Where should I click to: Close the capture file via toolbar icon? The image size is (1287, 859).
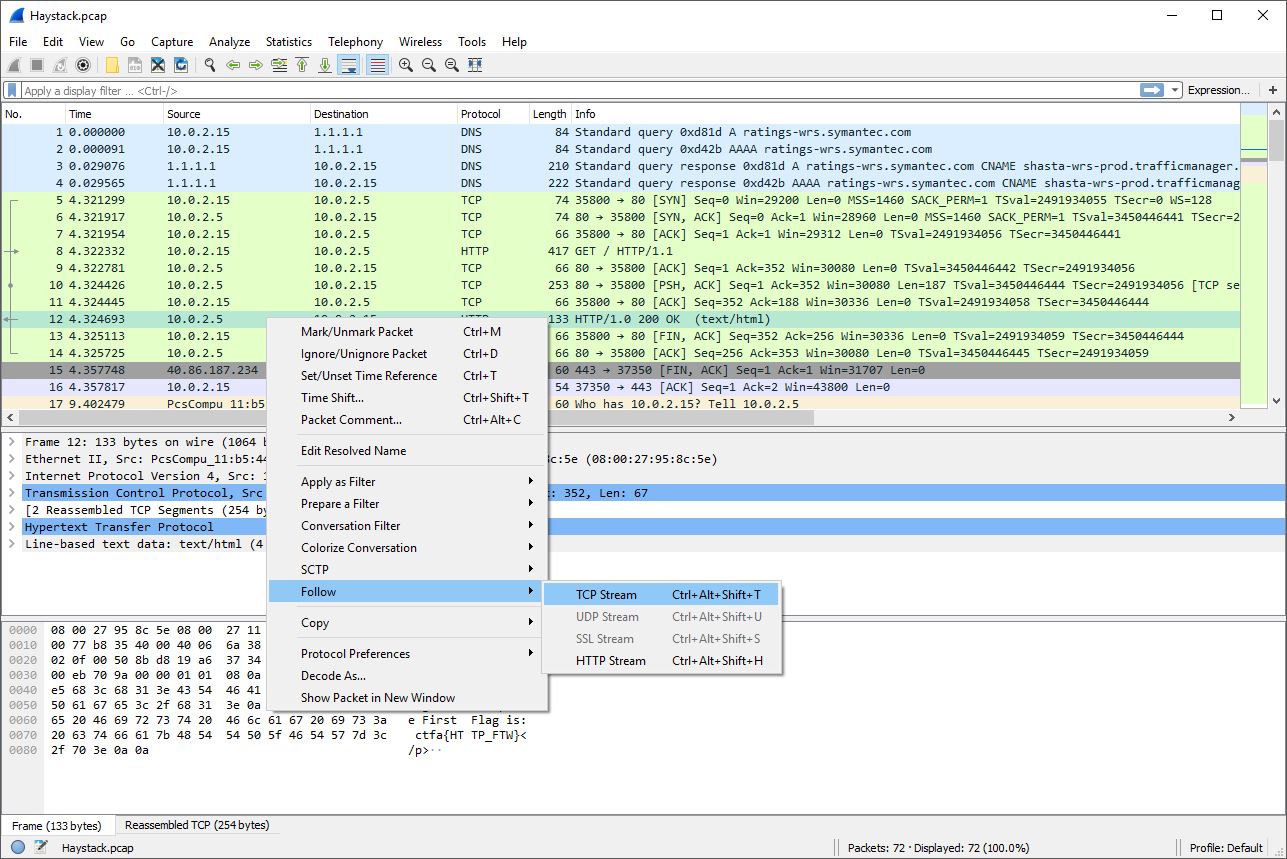click(158, 65)
